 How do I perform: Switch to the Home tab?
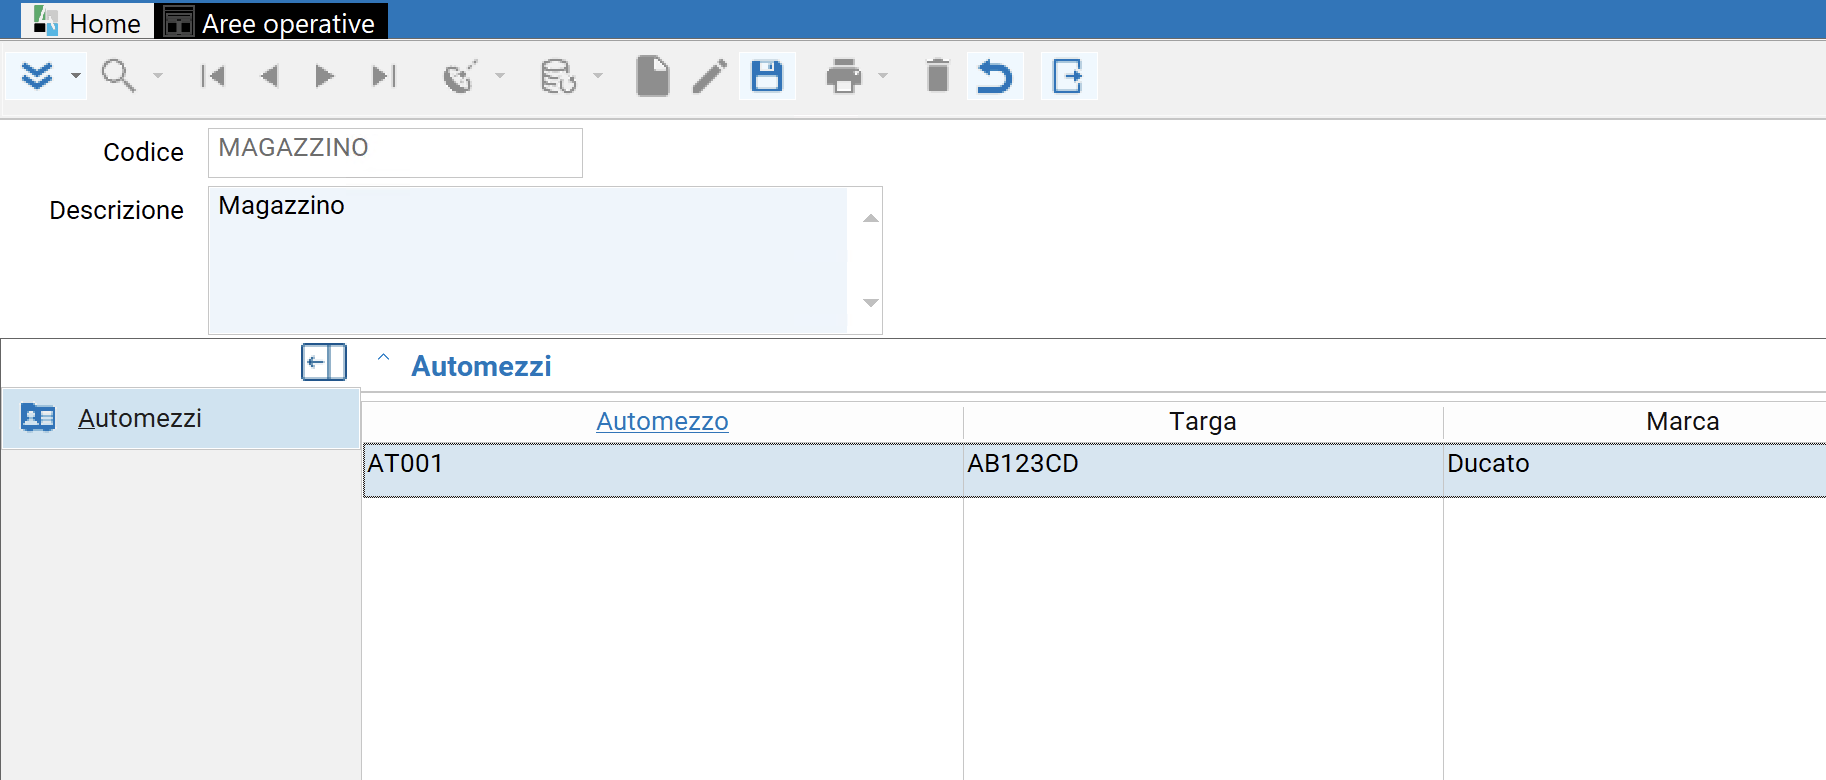pos(87,21)
